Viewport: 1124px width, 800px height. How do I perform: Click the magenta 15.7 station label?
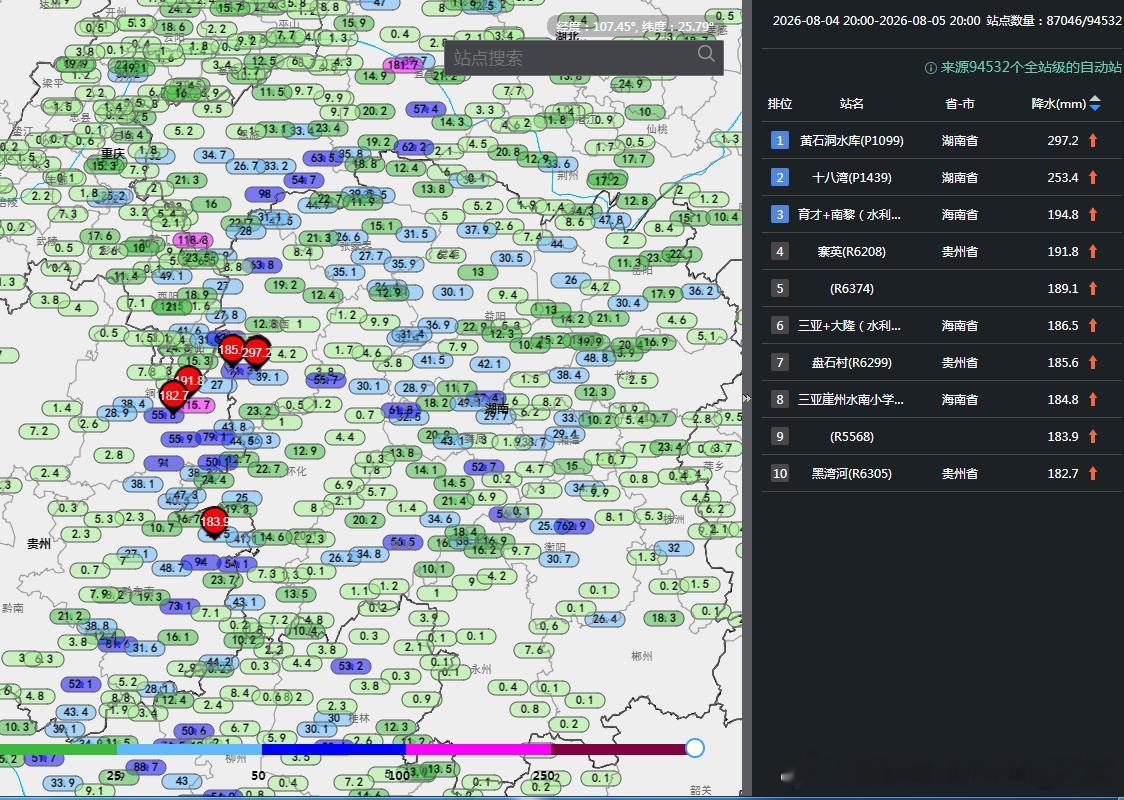point(196,405)
